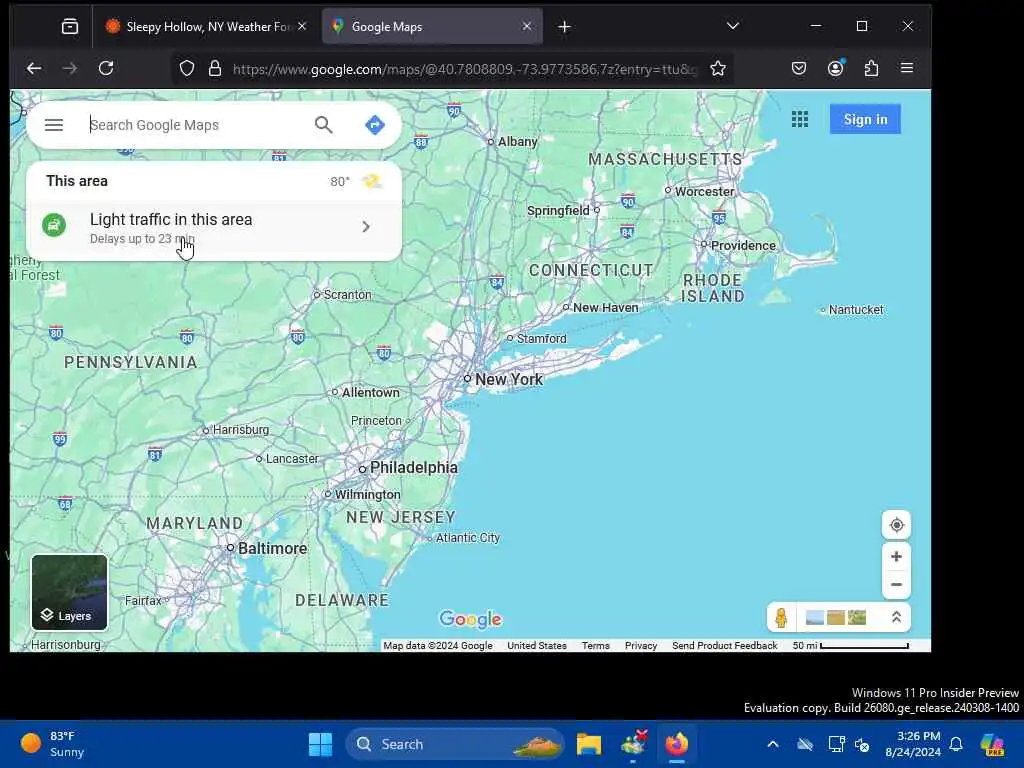Viewport: 1024px width, 768px height.
Task: Click the magnifier search icon in Maps
Action: pyautogui.click(x=323, y=125)
